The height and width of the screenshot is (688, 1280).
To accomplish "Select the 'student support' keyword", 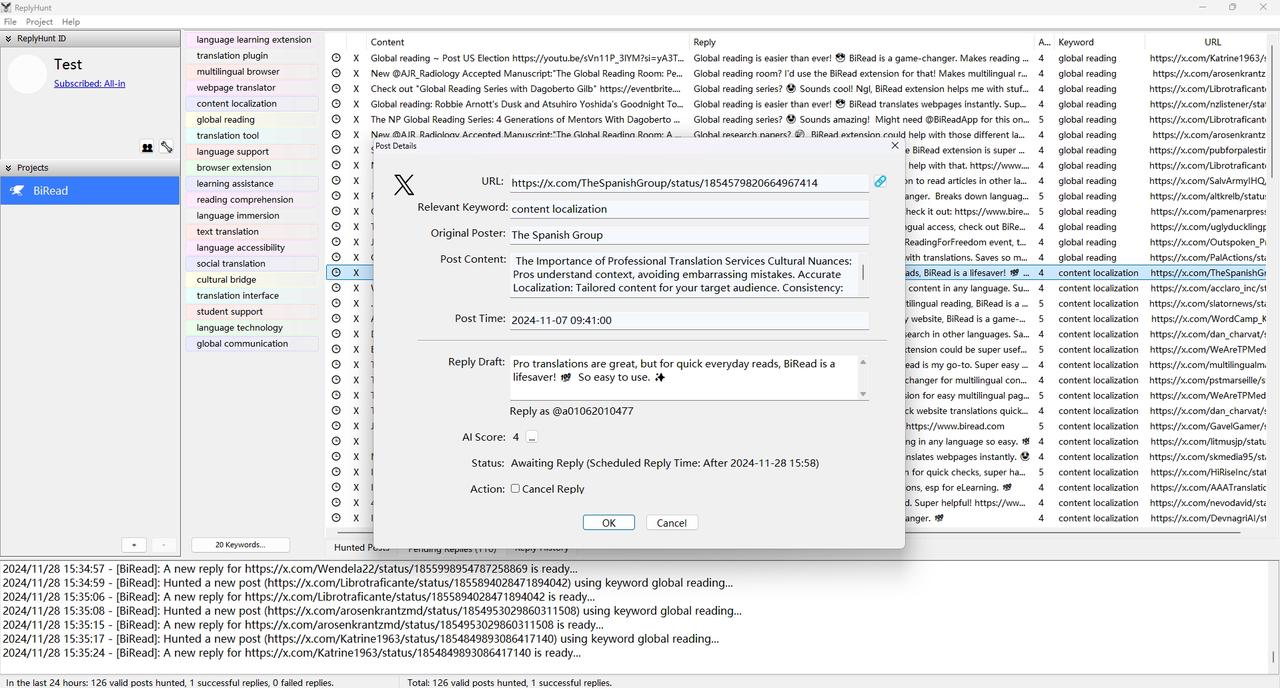I will [x=252, y=312].
